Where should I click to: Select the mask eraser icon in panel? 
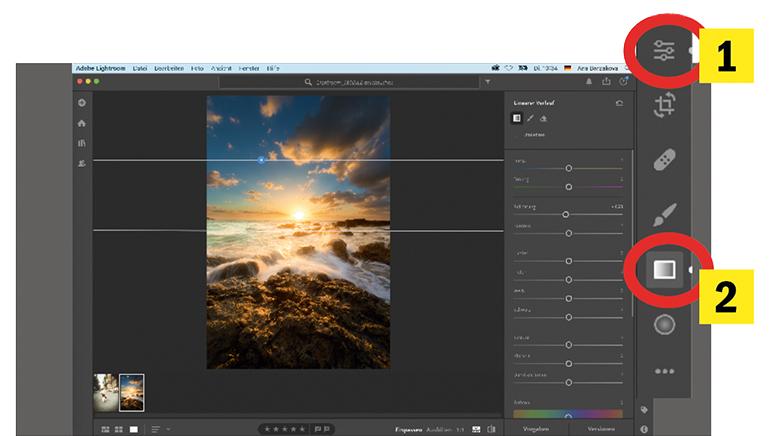(x=544, y=118)
